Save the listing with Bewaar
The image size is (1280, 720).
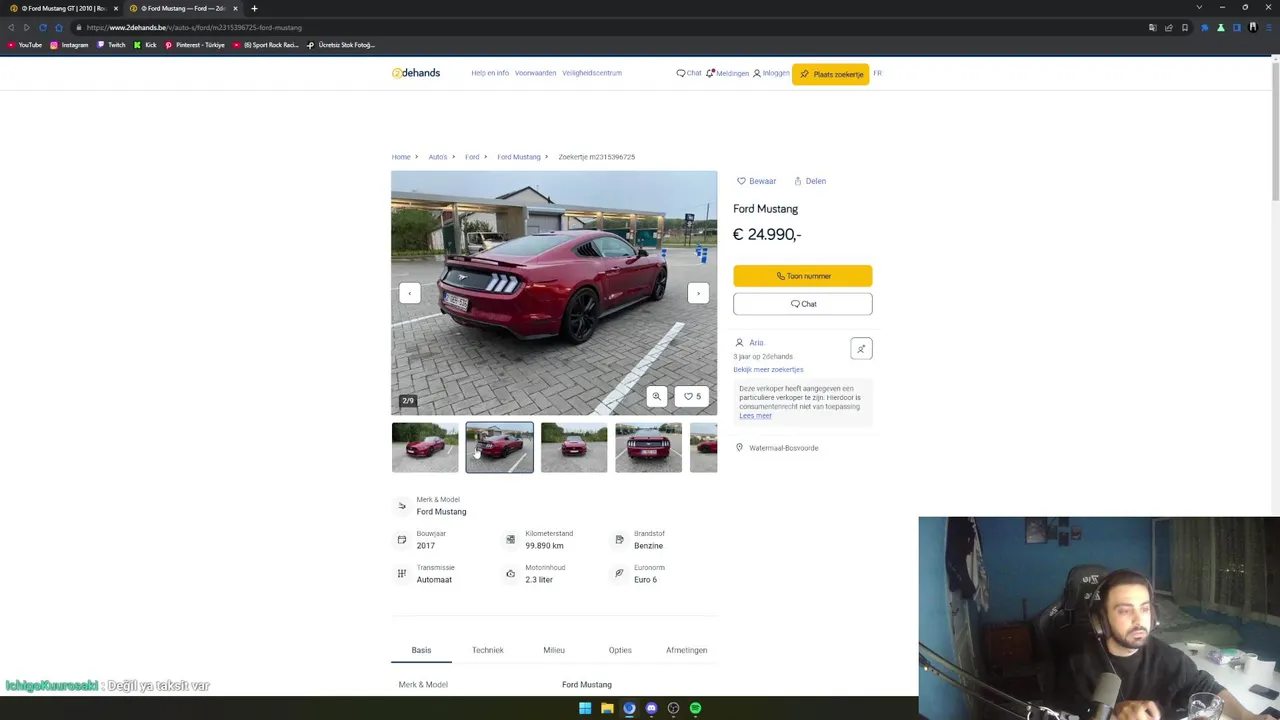pos(756,181)
